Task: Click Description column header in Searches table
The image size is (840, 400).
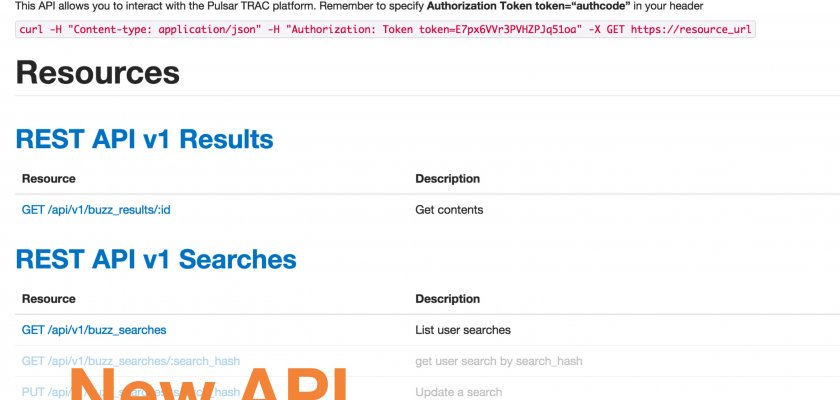Action: 447,299
